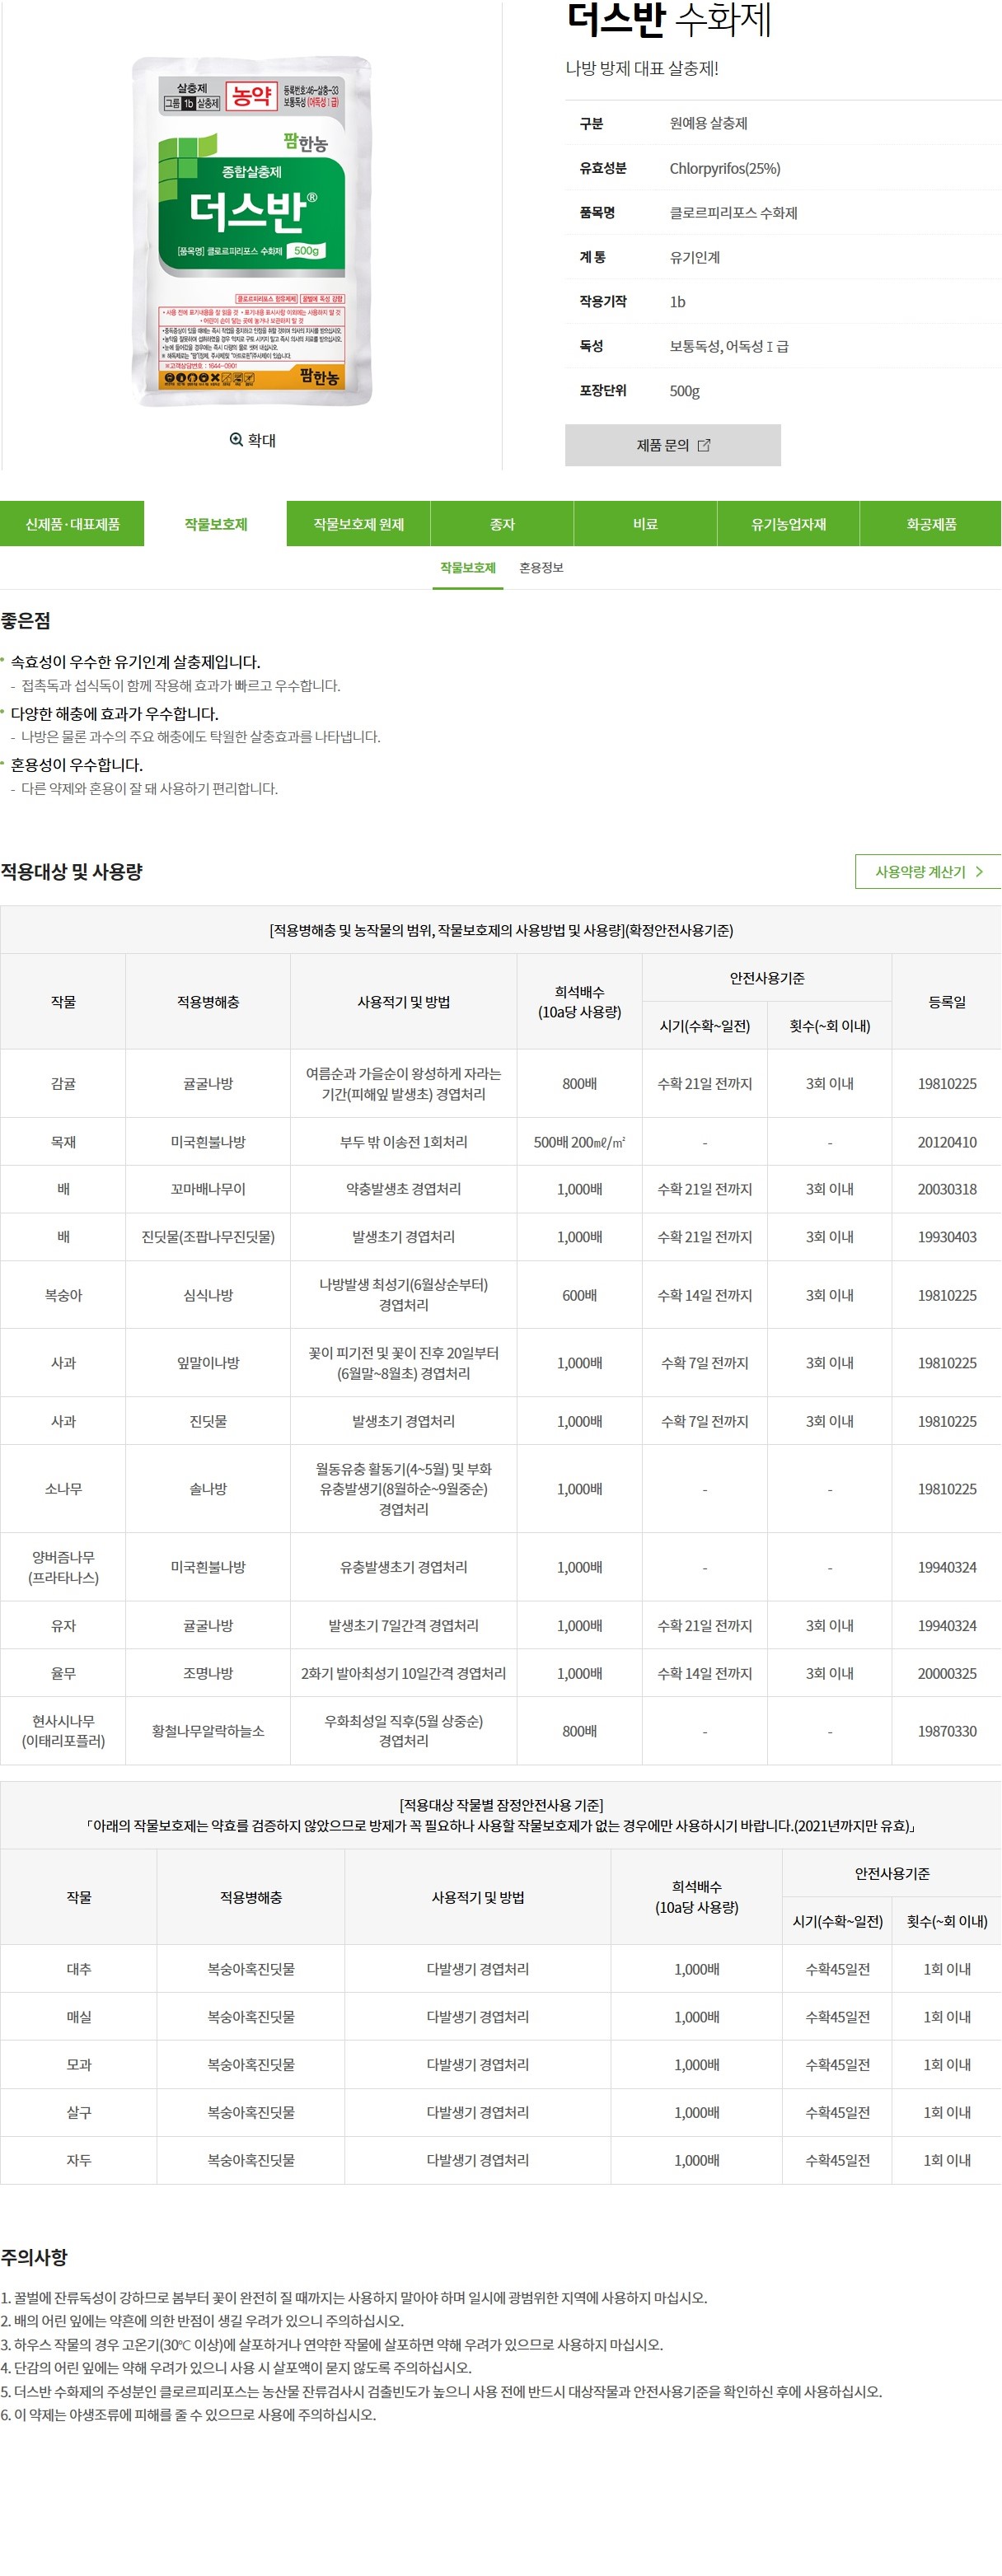1002x2576 pixels.
Task: Click the 꼬마배나무이 pest cell
Action: [x=208, y=1189]
